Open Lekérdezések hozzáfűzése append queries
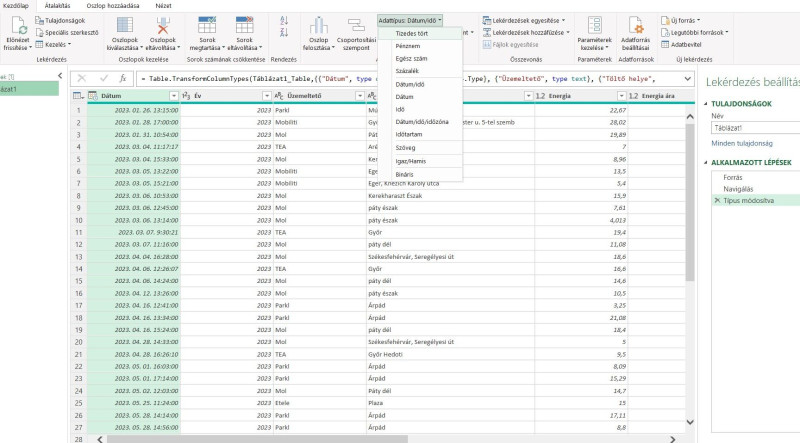The image size is (800, 443). click(526, 32)
